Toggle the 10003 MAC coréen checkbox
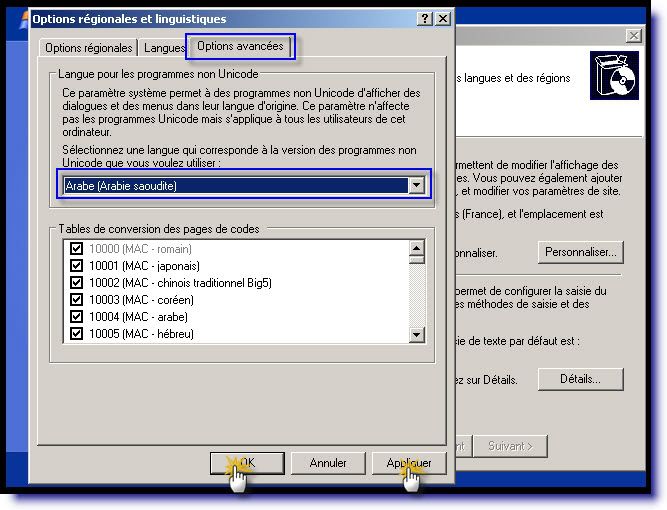Image resolution: width=667 pixels, height=510 pixels. [77, 300]
